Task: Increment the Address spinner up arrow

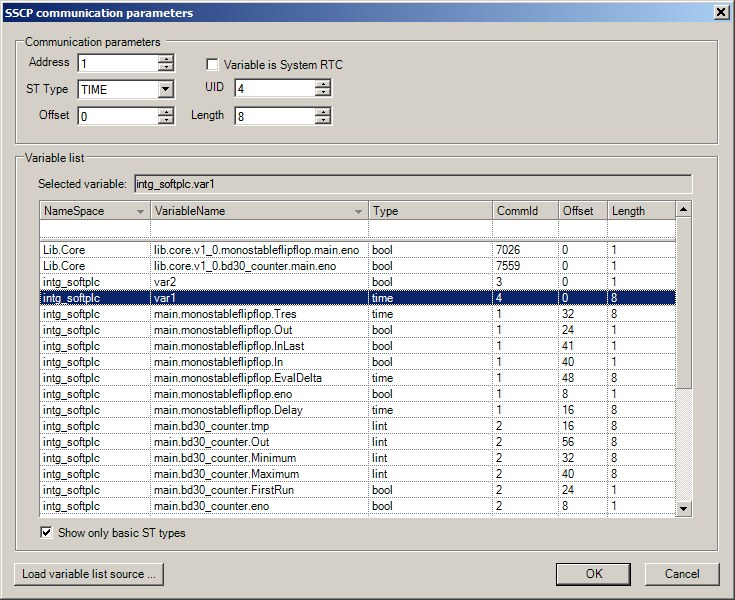Action: click(x=166, y=59)
